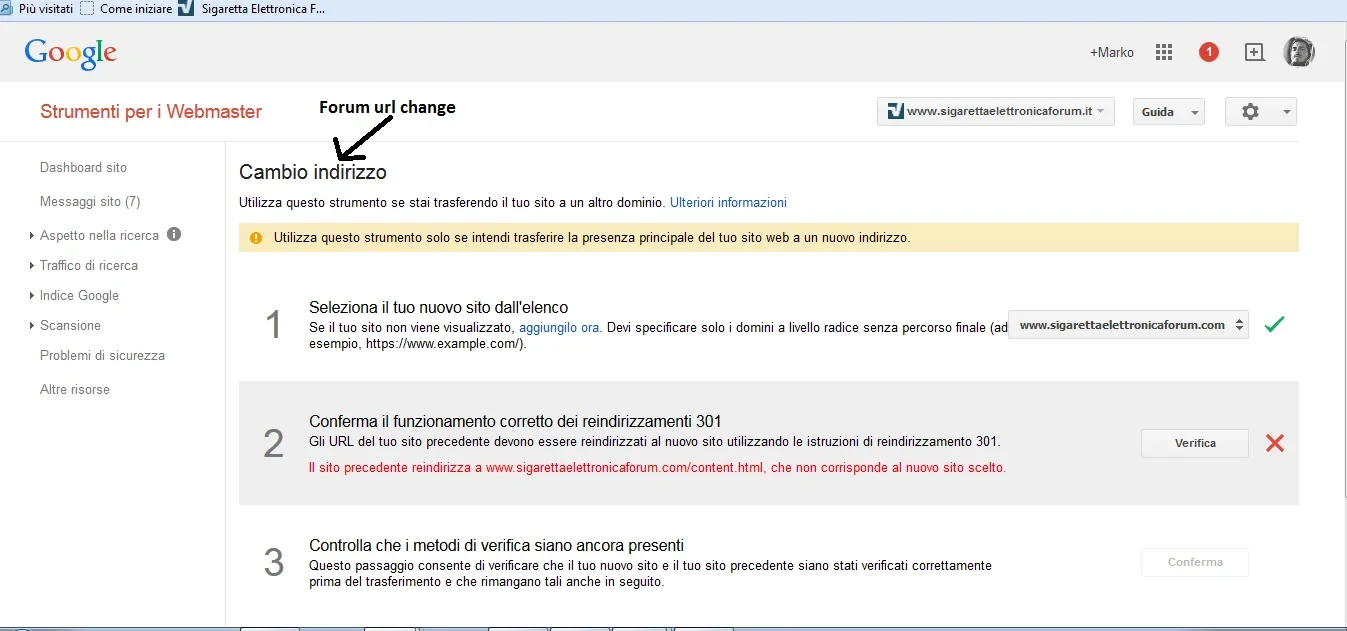Screen dimensions: 1347x631
Task: Open Sigaretta Elettronica F... bookmark
Action: coord(251,9)
